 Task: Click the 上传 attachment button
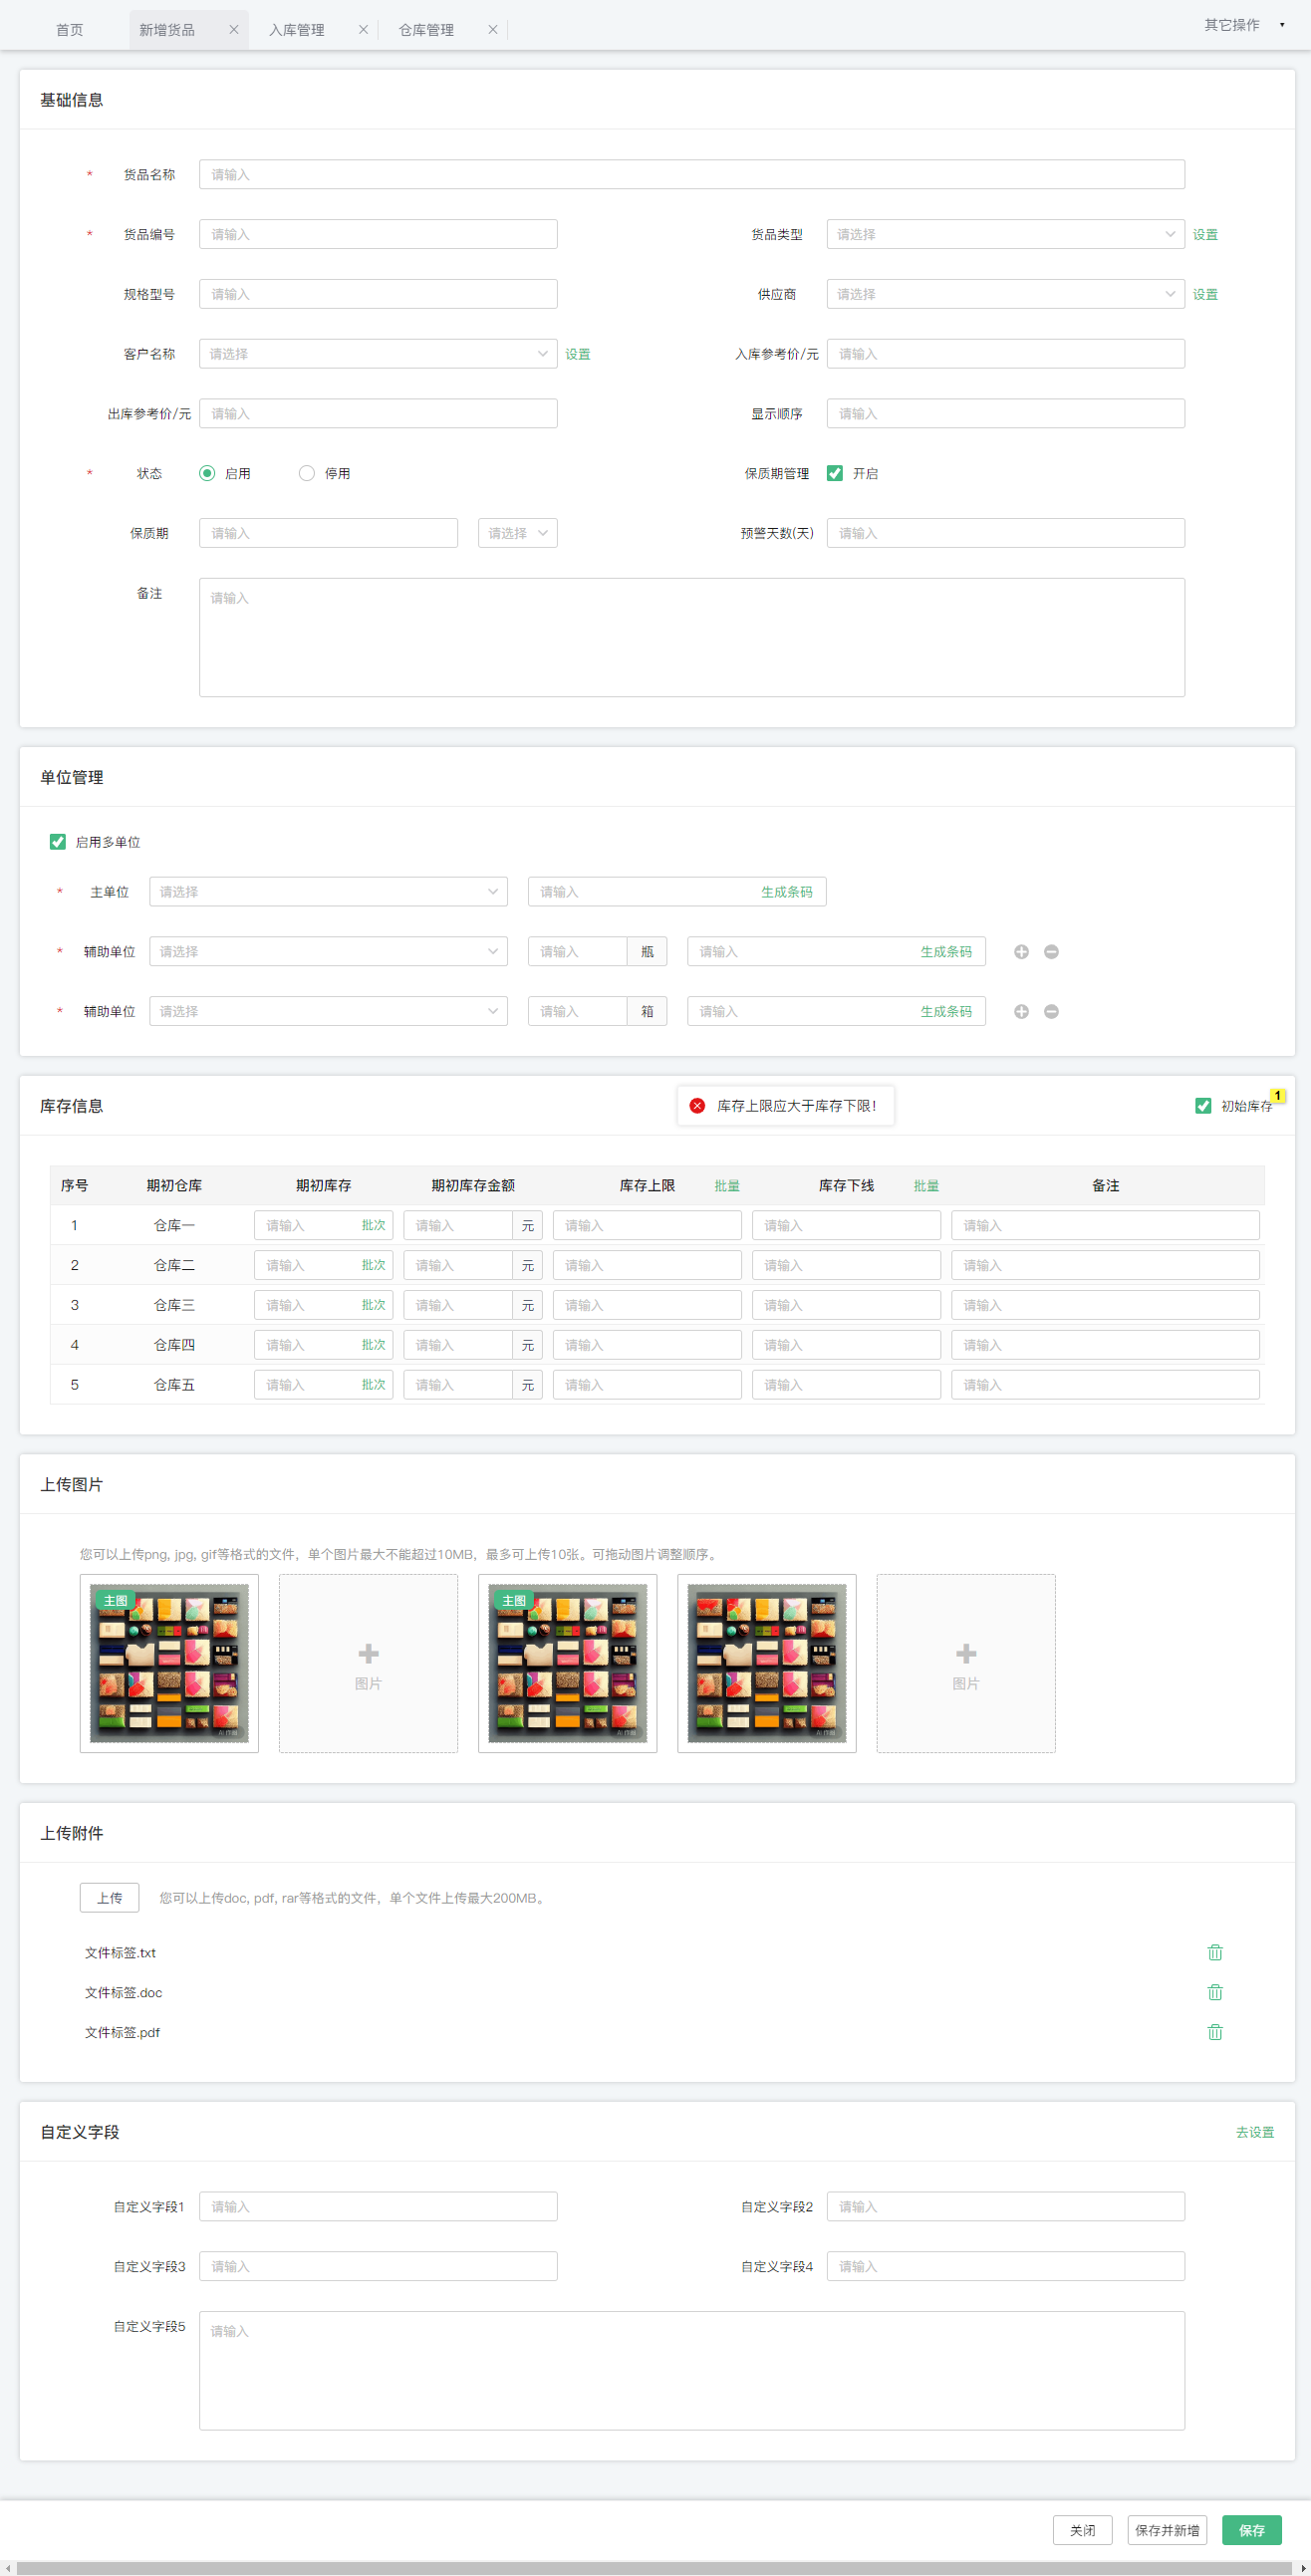pos(110,1898)
